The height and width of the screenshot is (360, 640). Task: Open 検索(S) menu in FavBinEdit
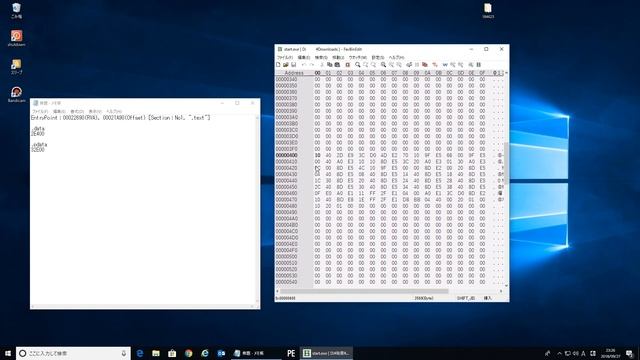[321, 58]
